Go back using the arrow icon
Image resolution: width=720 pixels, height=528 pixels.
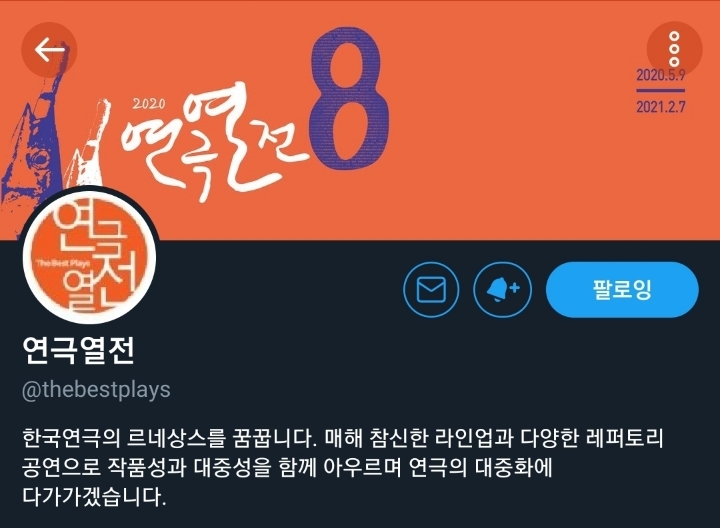click(49, 50)
